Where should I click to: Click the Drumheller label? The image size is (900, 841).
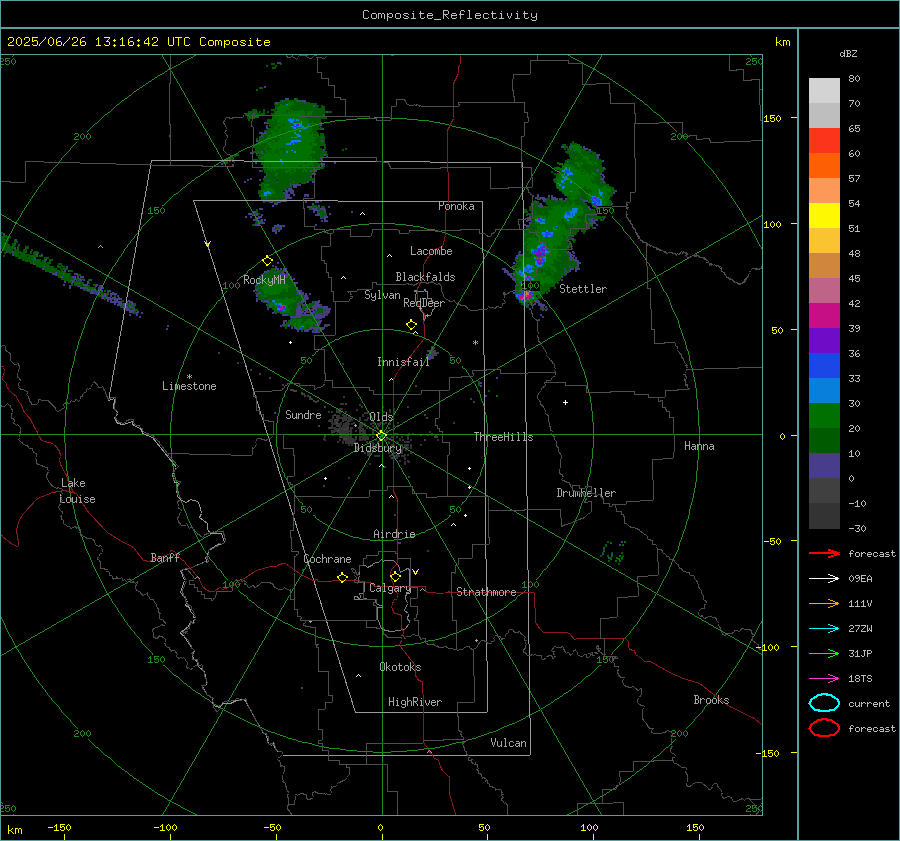[586, 493]
